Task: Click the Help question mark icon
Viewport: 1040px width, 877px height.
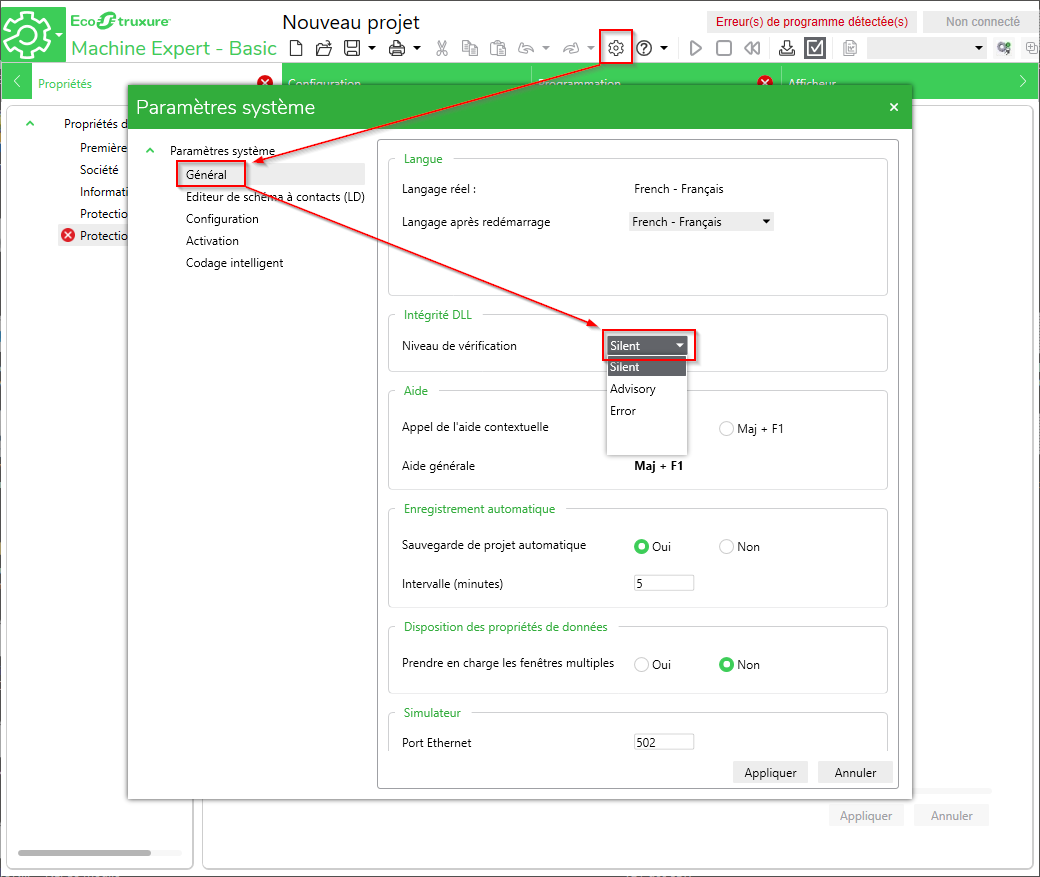Action: (645, 48)
